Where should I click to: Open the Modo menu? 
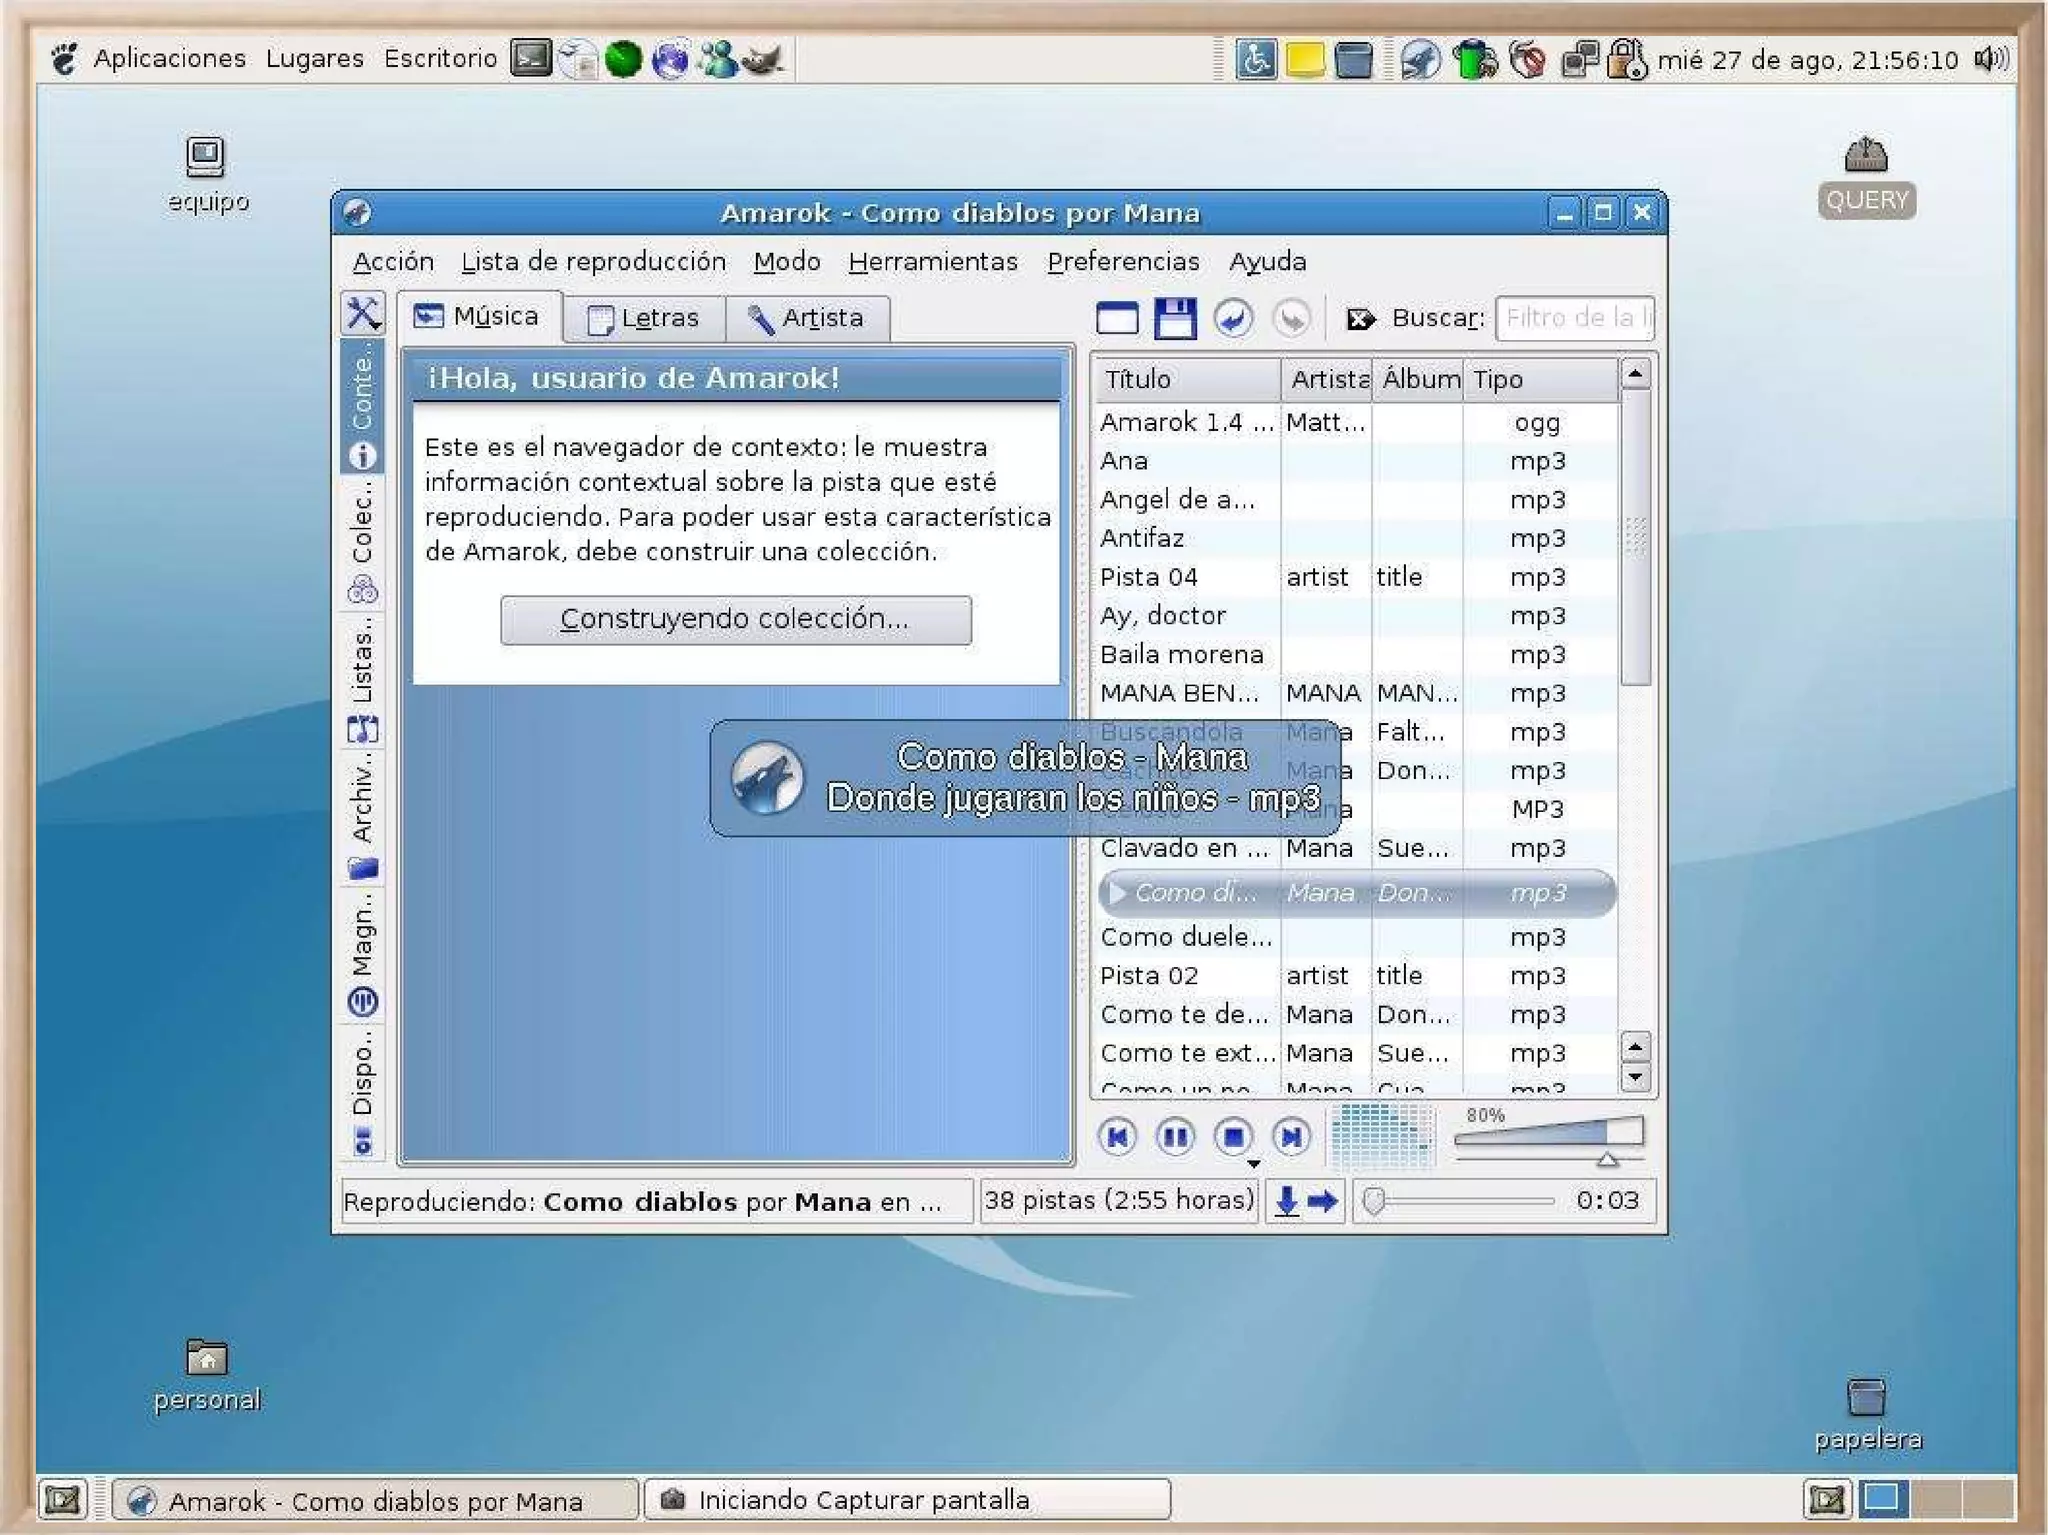pos(787,262)
